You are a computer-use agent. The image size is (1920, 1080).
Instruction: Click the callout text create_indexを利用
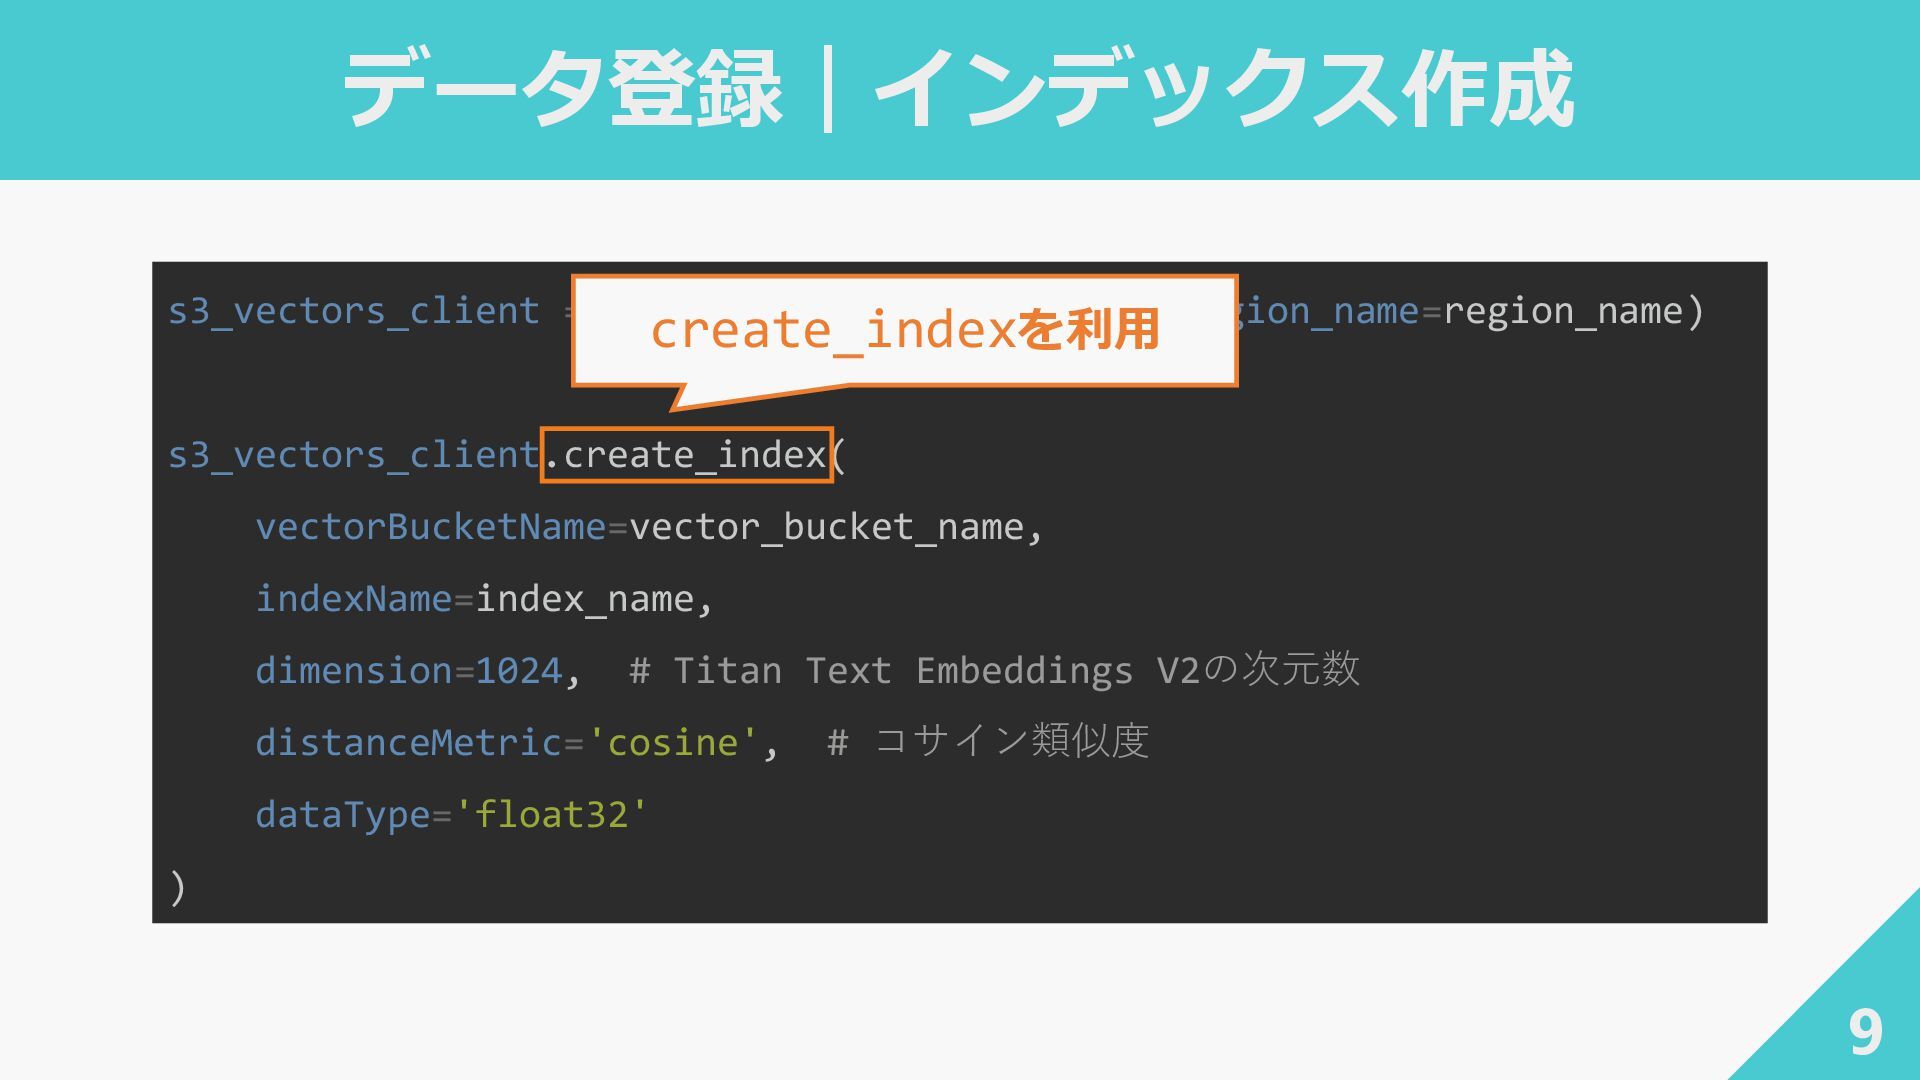[x=905, y=329]
